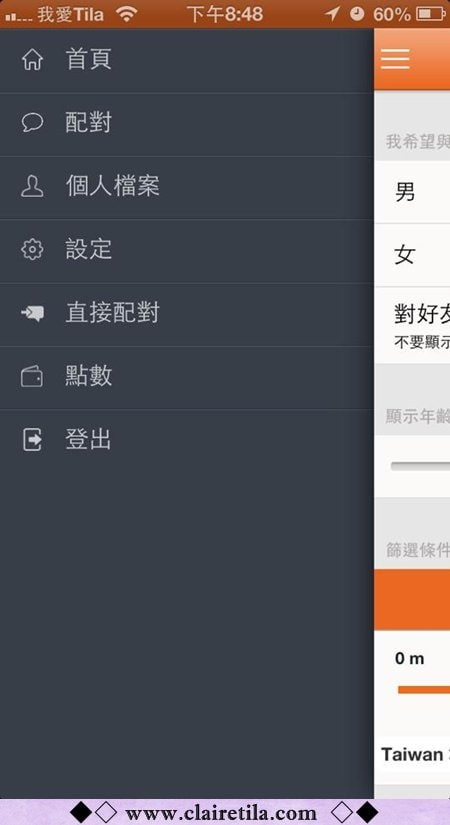This screenshot has width=450, height=825.
Task: Toggle the 女 gender option
Action: 412,255
